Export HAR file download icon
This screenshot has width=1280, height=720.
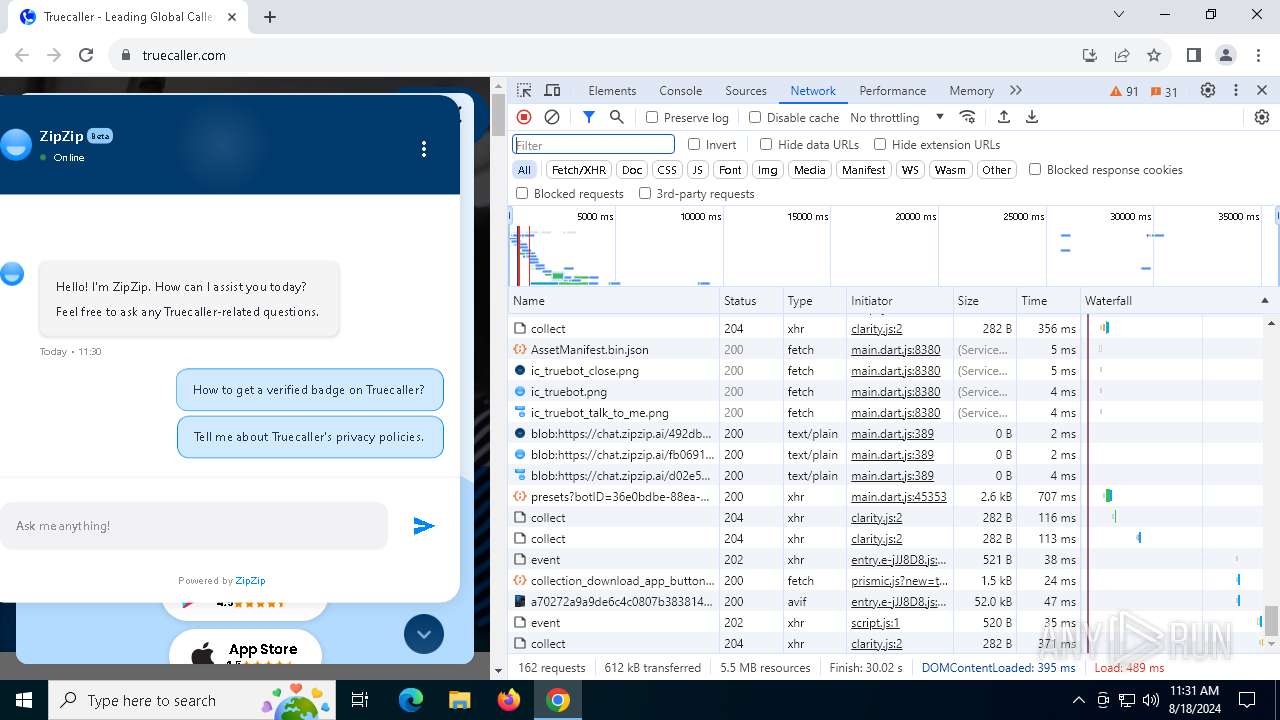click(1032, 117)
